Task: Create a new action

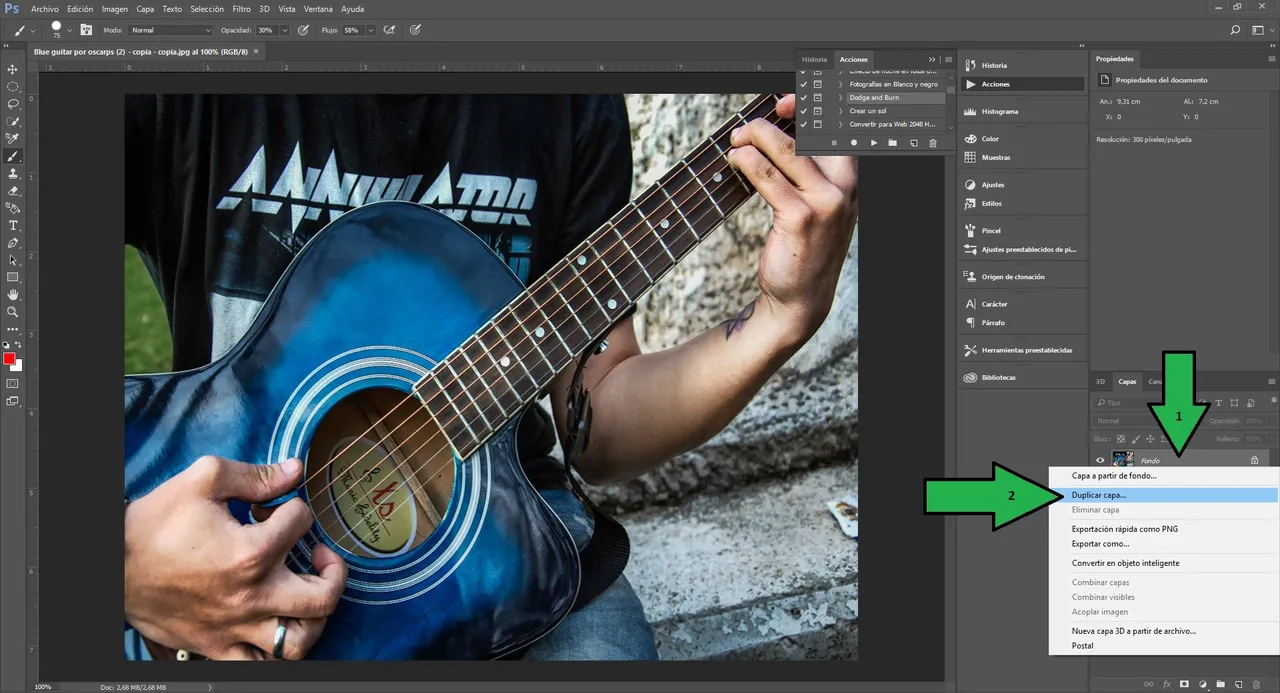Action: (x=913, y=143)
